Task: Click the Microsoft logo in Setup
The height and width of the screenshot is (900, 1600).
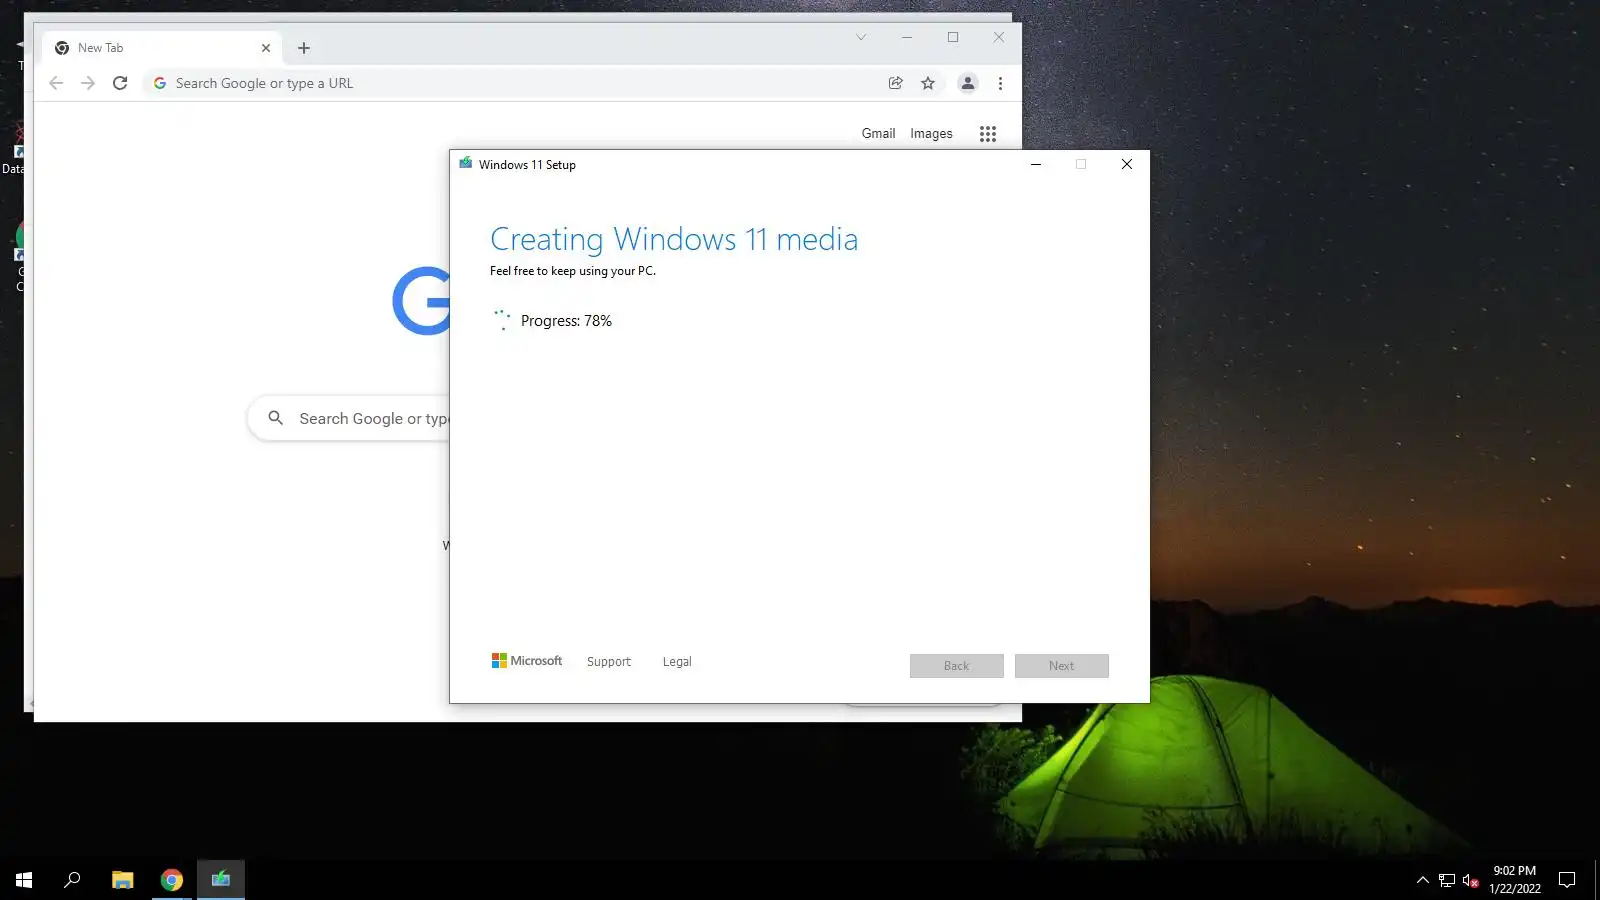Action: tap(527, 661)
